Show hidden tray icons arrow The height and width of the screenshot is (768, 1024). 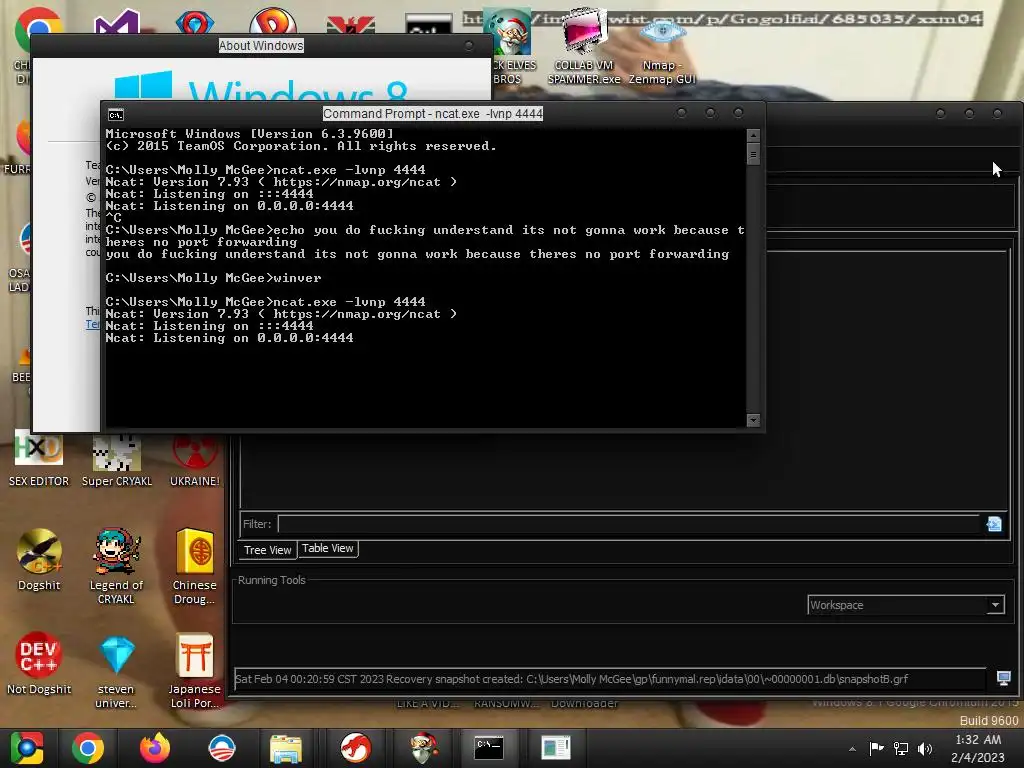pyautogui.click(x=852, y=749)
